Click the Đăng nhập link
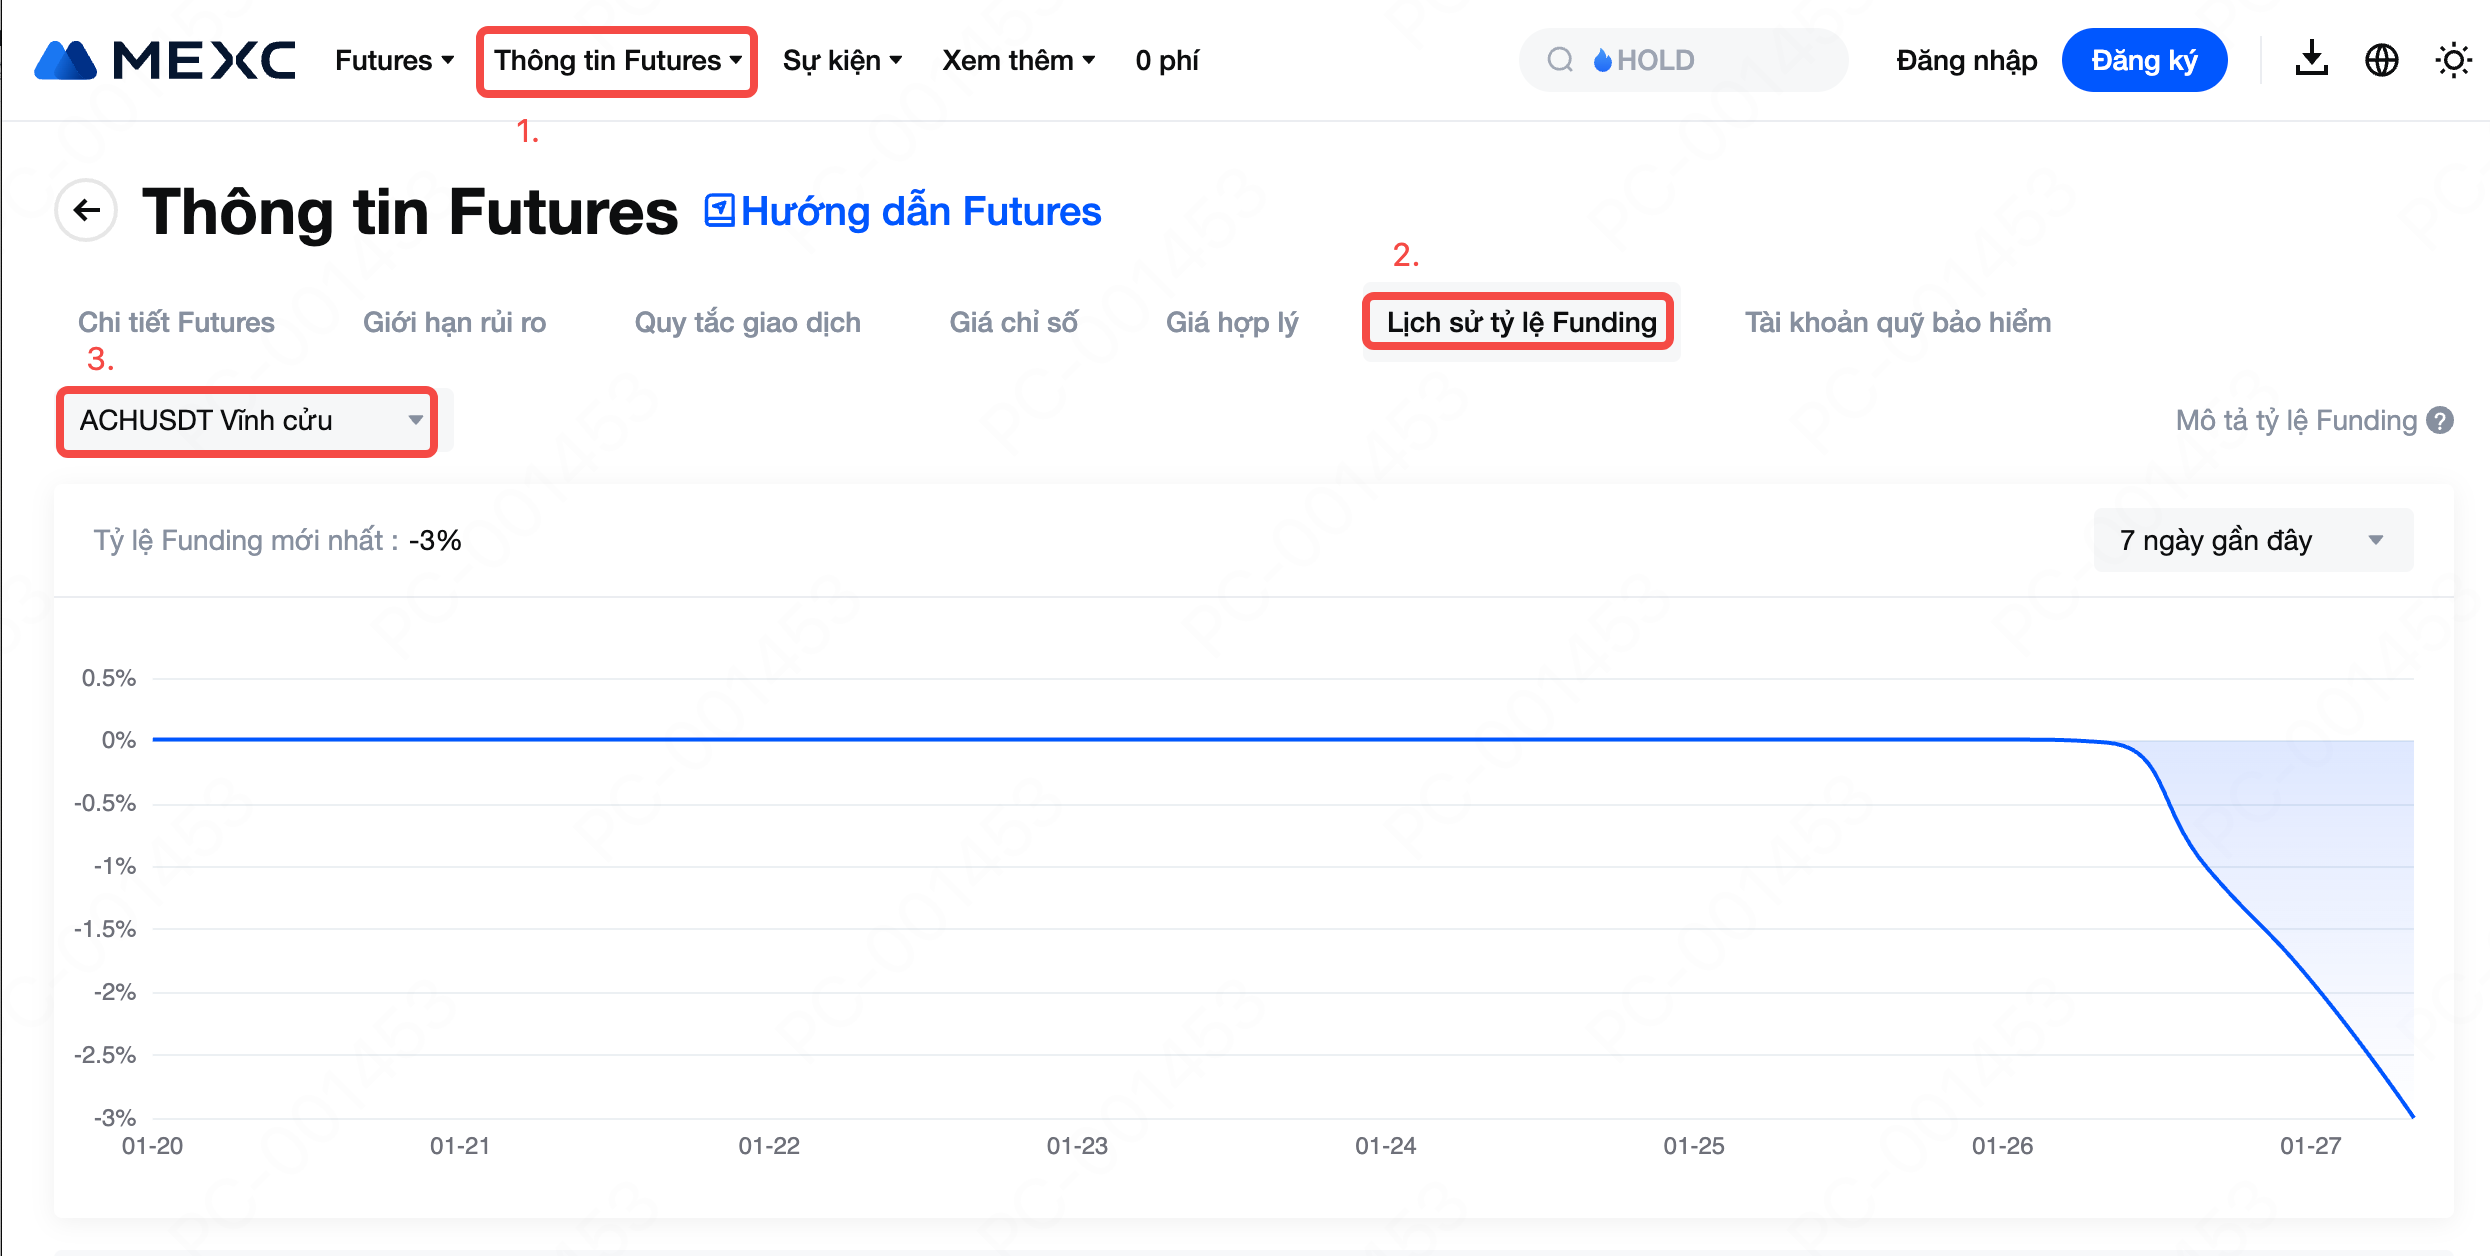Viewport: 2490px width, 1256px height. [x=1966, y=60]
